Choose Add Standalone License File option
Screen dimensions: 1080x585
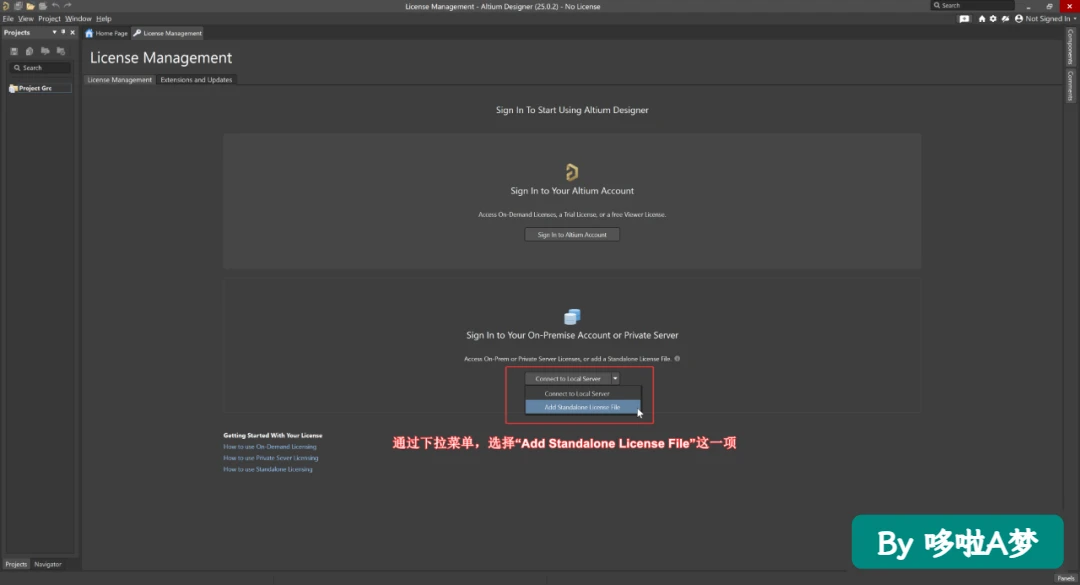coord(583,407)
